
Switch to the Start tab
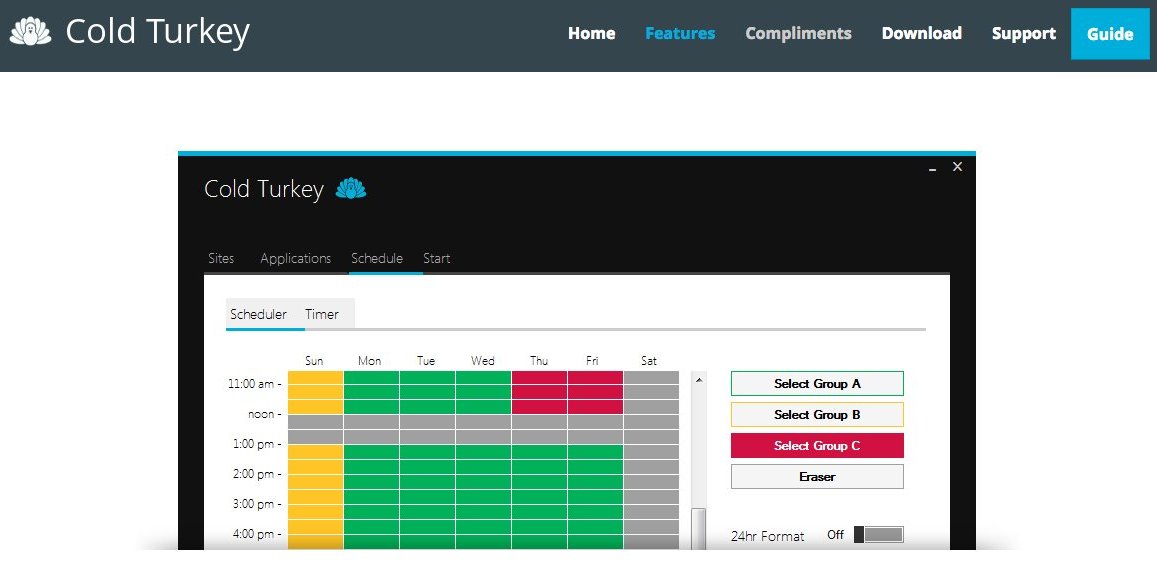tap(437, 258)
